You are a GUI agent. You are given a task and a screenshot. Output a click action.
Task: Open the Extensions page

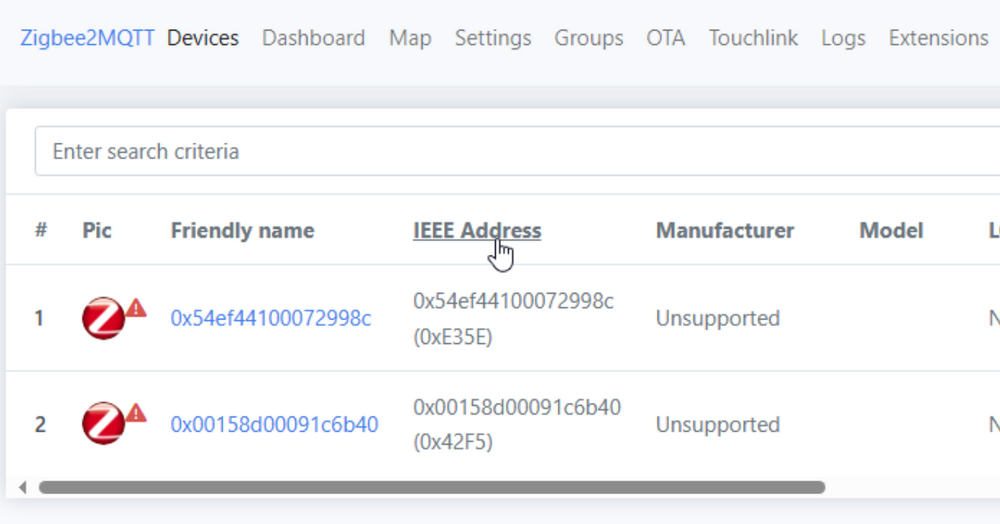(938, 38)
